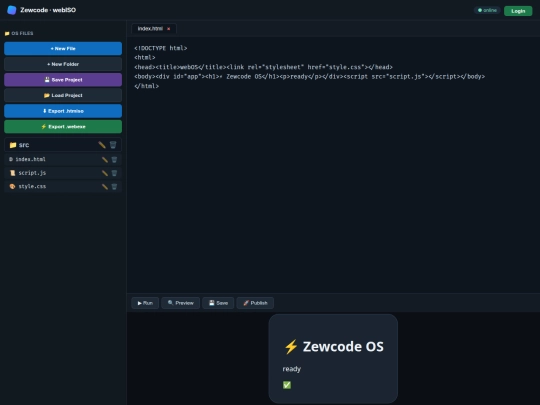Open the Preview from the toolbar
Screen dimensions: 540x405
(x=180, y=303)
